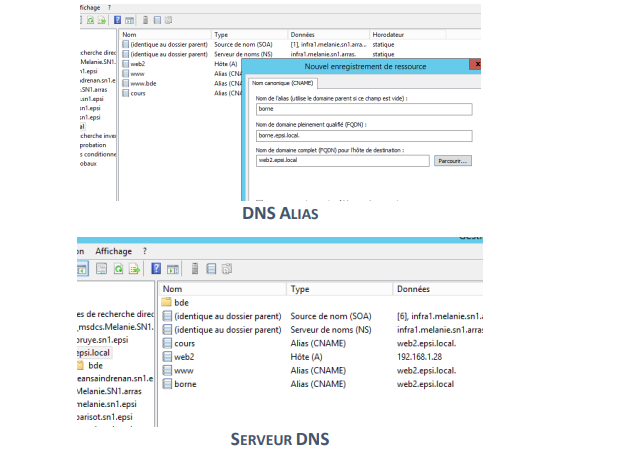
Task: Select probation node in upper tree
Action: pyautogui.click(x=93, y=145)
